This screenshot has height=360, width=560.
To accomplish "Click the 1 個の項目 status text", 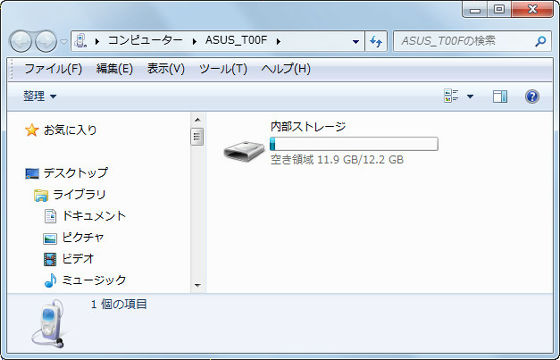I will (119, 304).
